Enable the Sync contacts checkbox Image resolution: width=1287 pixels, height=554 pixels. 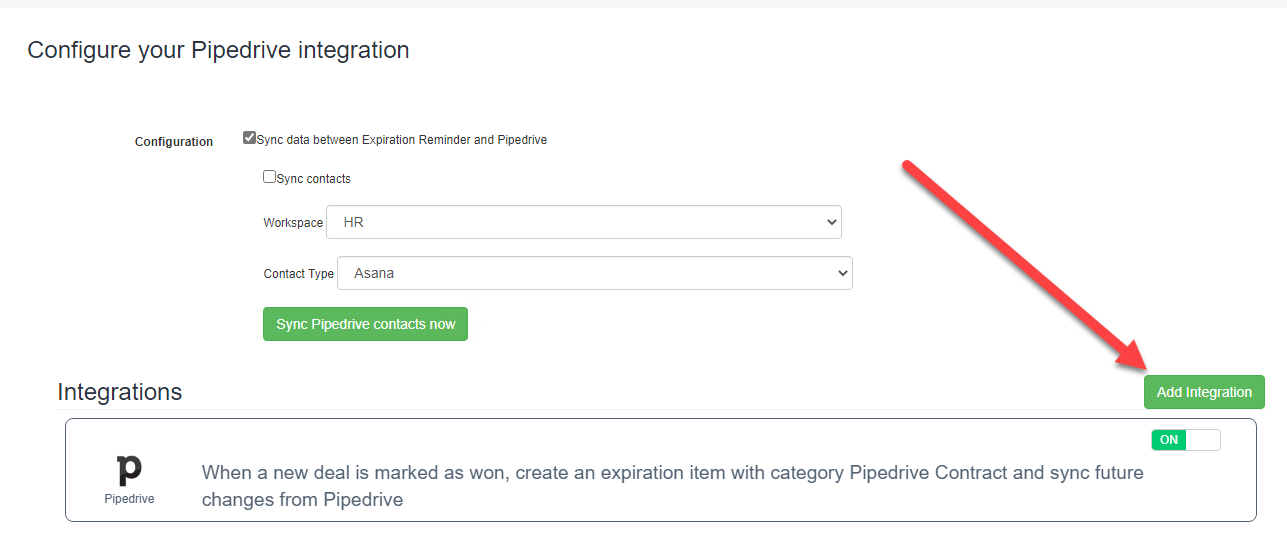(269, 177)
